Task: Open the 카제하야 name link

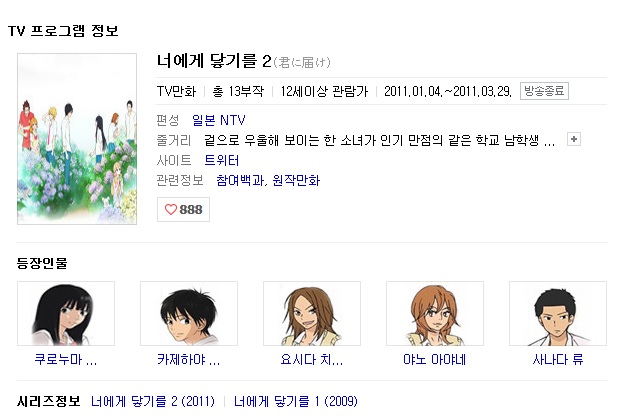Action: click(x=189, y=360)
